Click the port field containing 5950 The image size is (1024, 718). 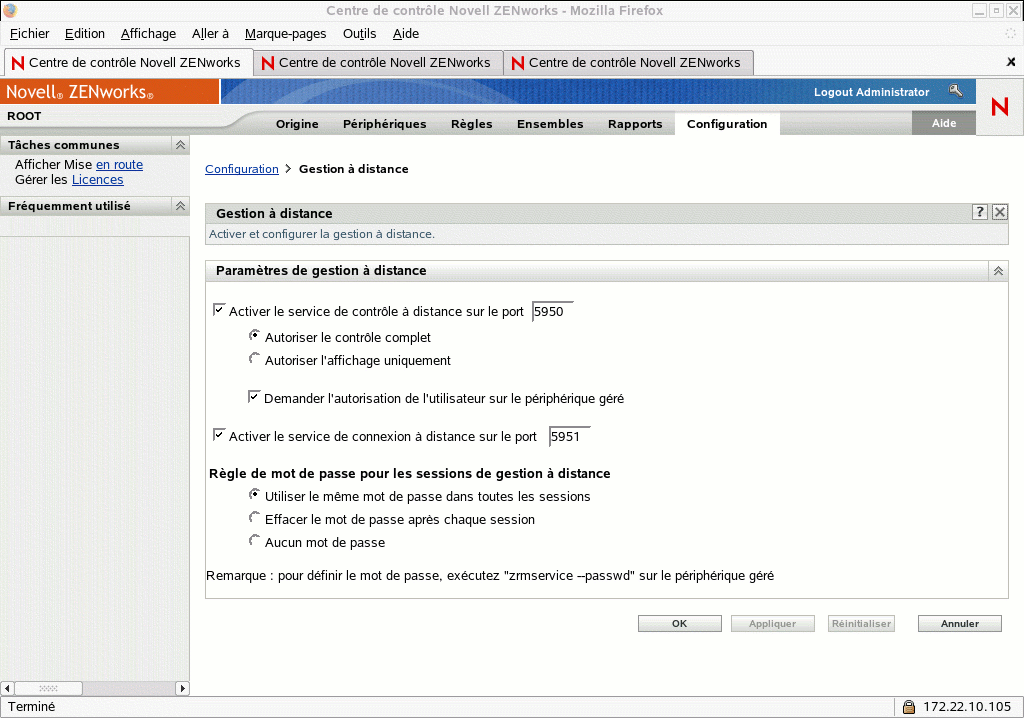pos(552,311)
